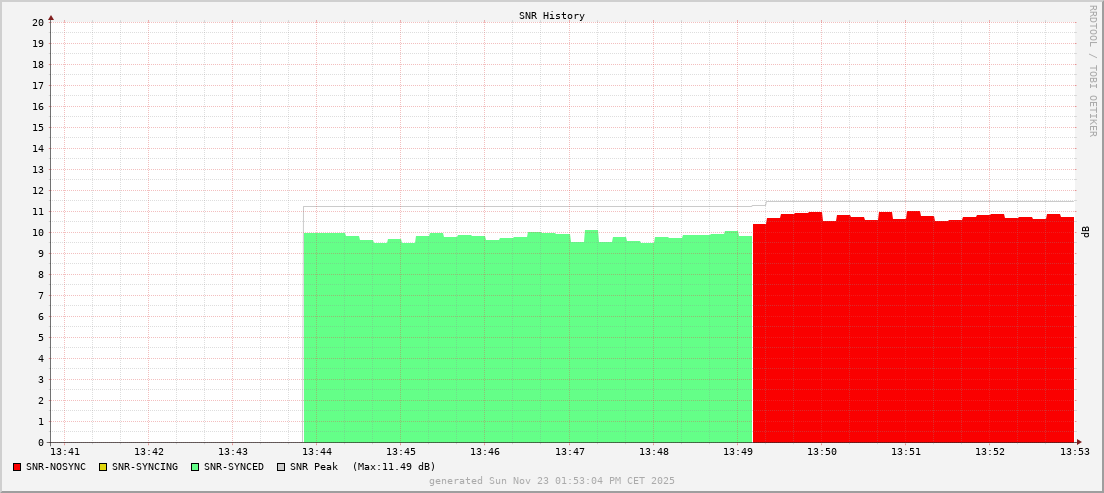Image resolution: width=1104 pixels, height=493 pixels.
Task: Click the dB unit label on right side
Action: [1086, 231]
